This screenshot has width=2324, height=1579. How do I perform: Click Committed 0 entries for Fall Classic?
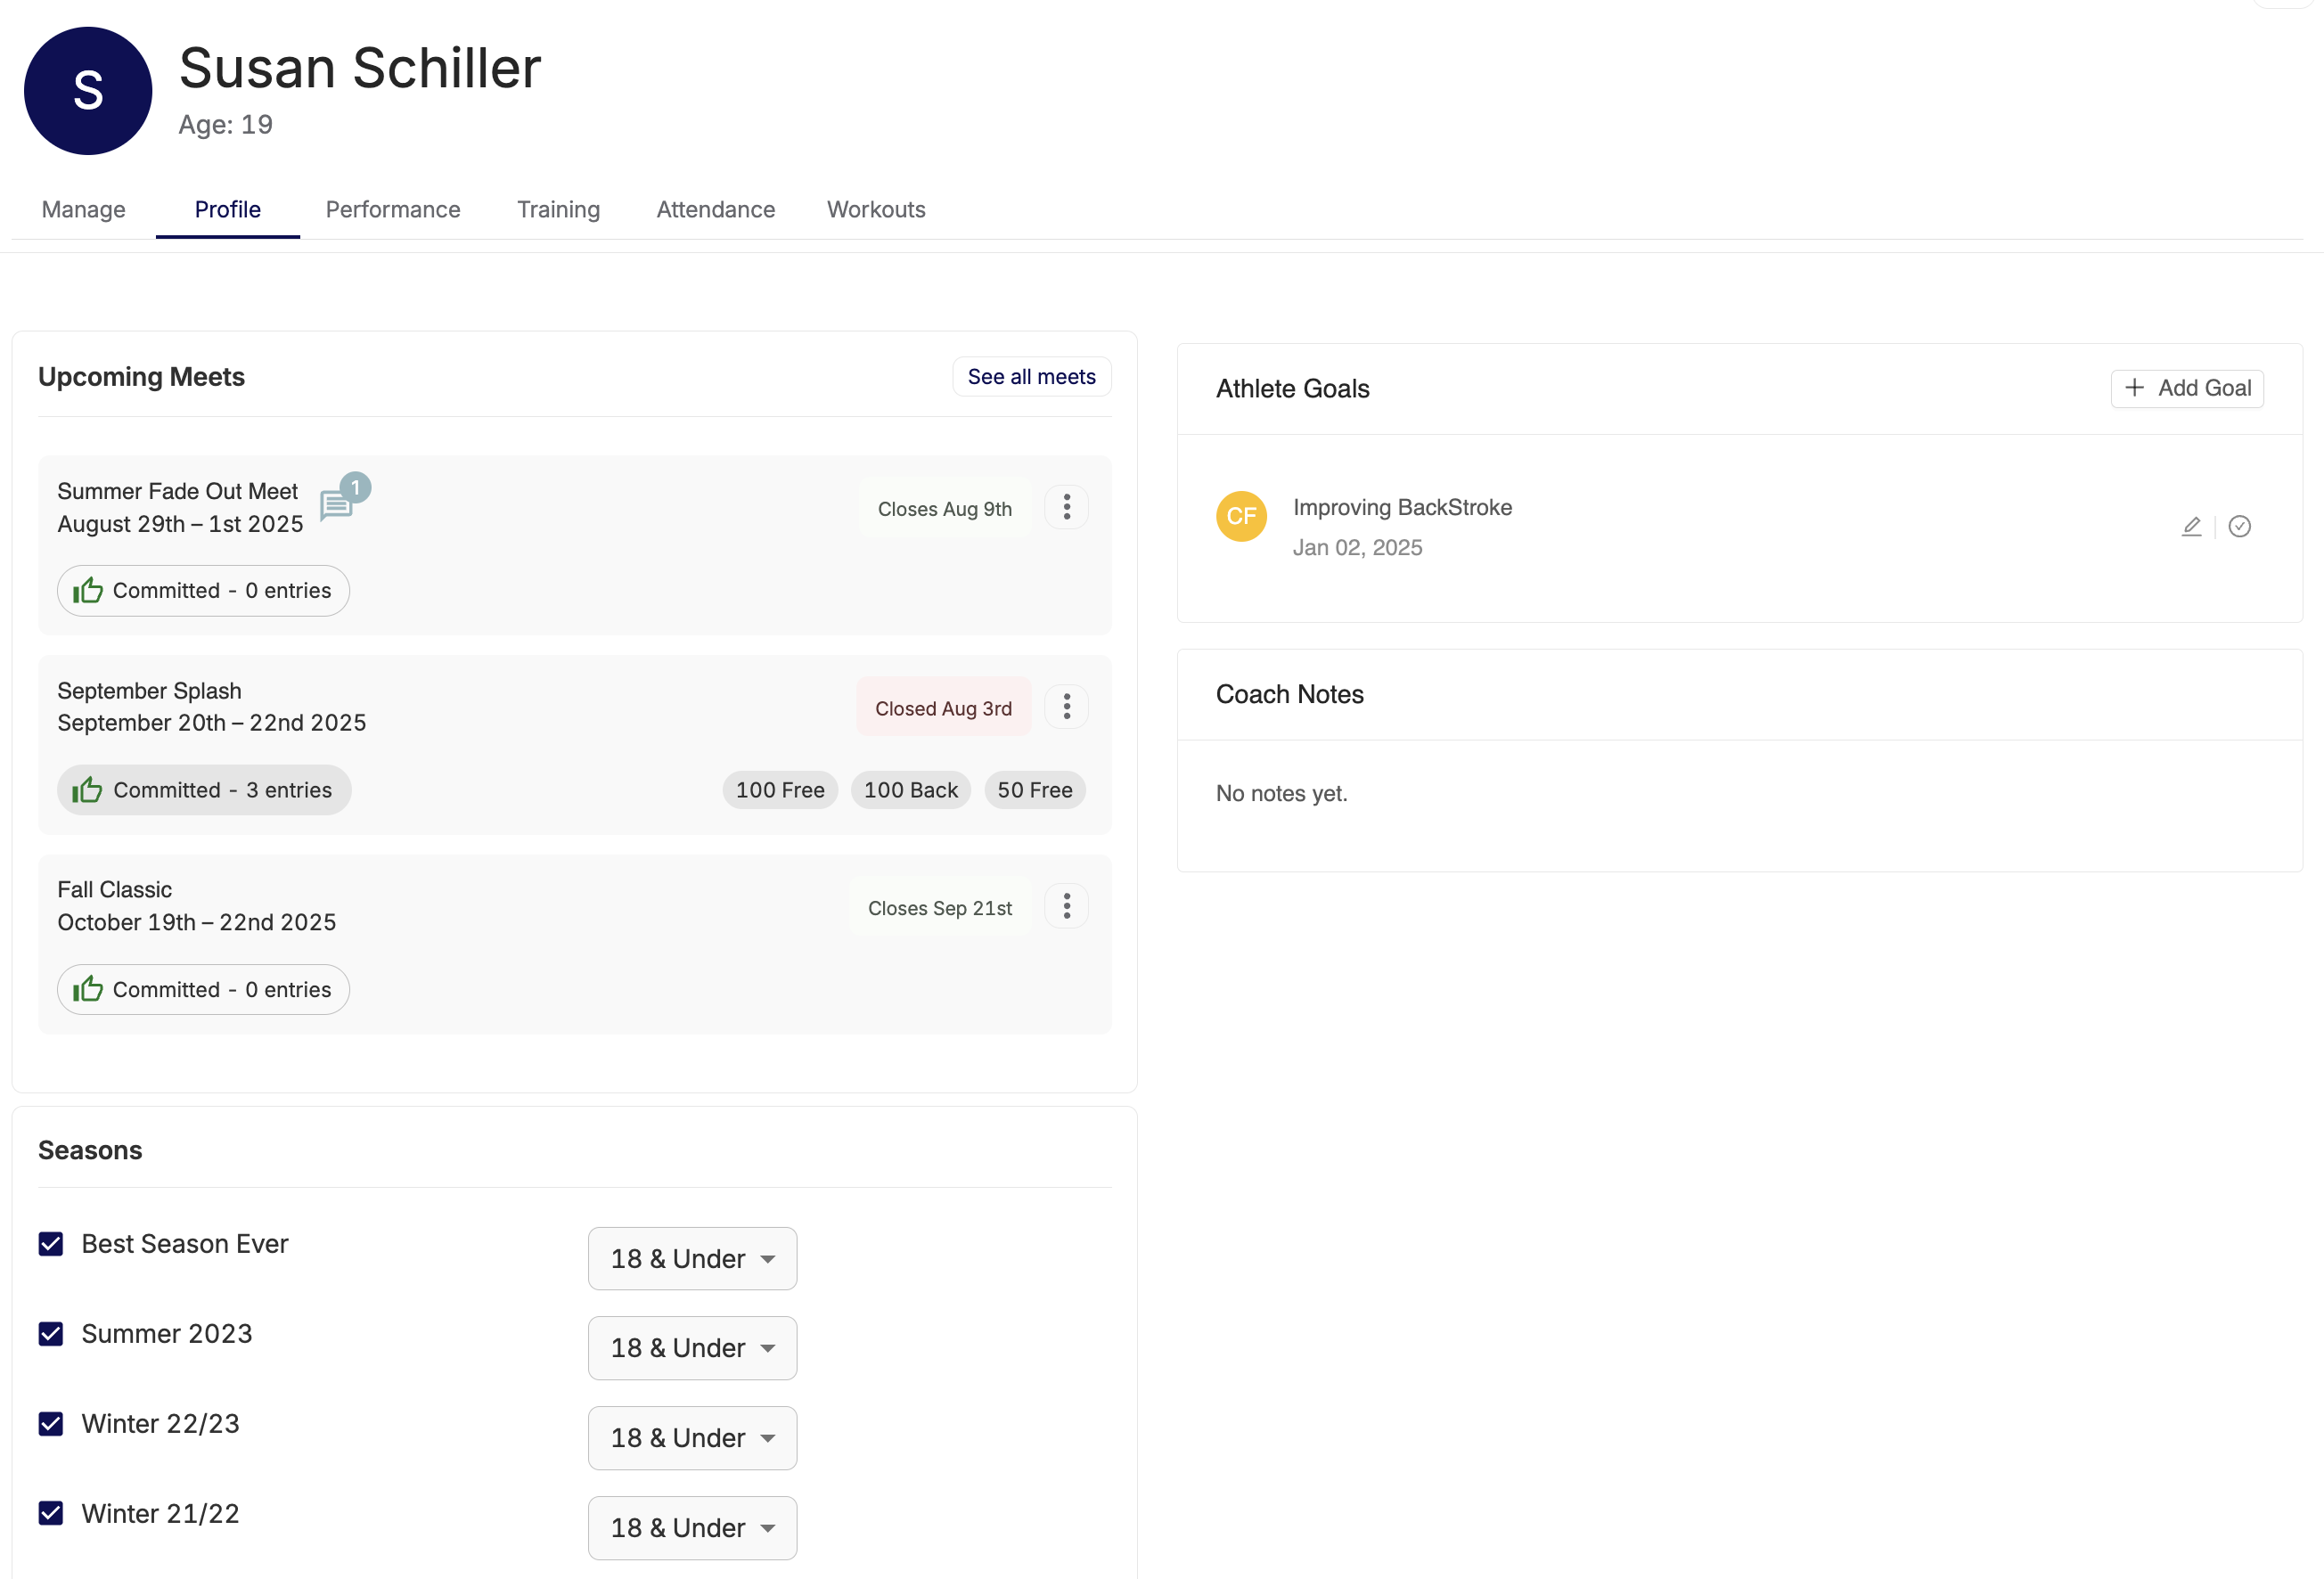pyautogui.click(x=203, y=990)
